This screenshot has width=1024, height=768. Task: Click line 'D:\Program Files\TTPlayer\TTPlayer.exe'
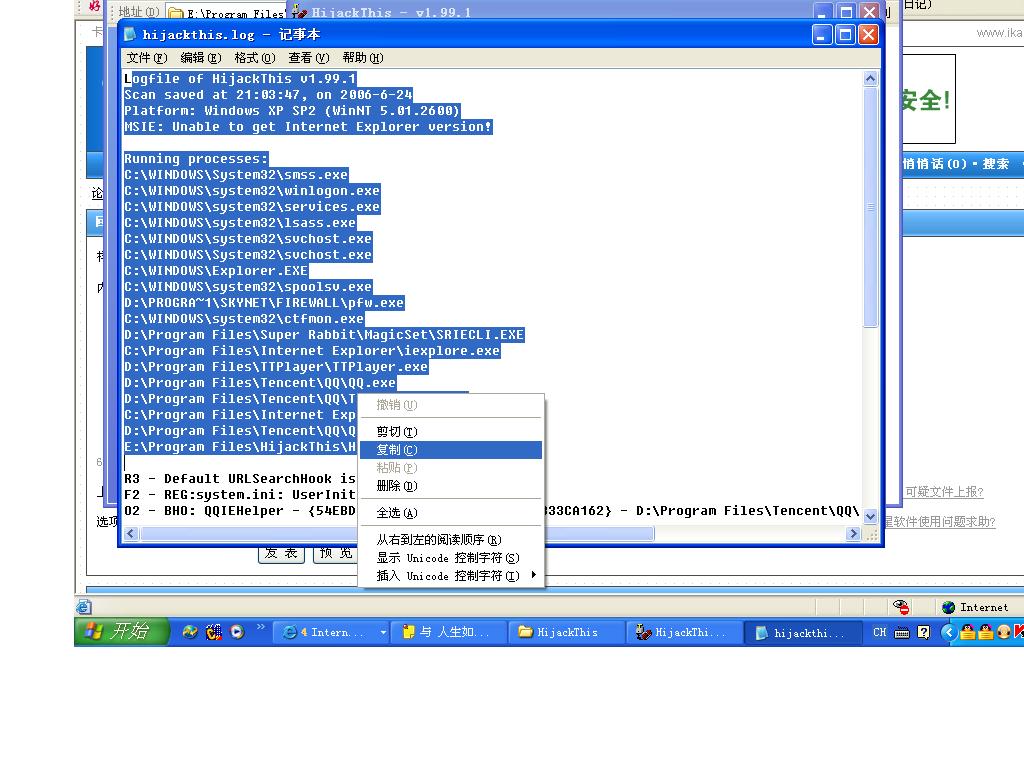pyautogui.click(x=276, y=367)
